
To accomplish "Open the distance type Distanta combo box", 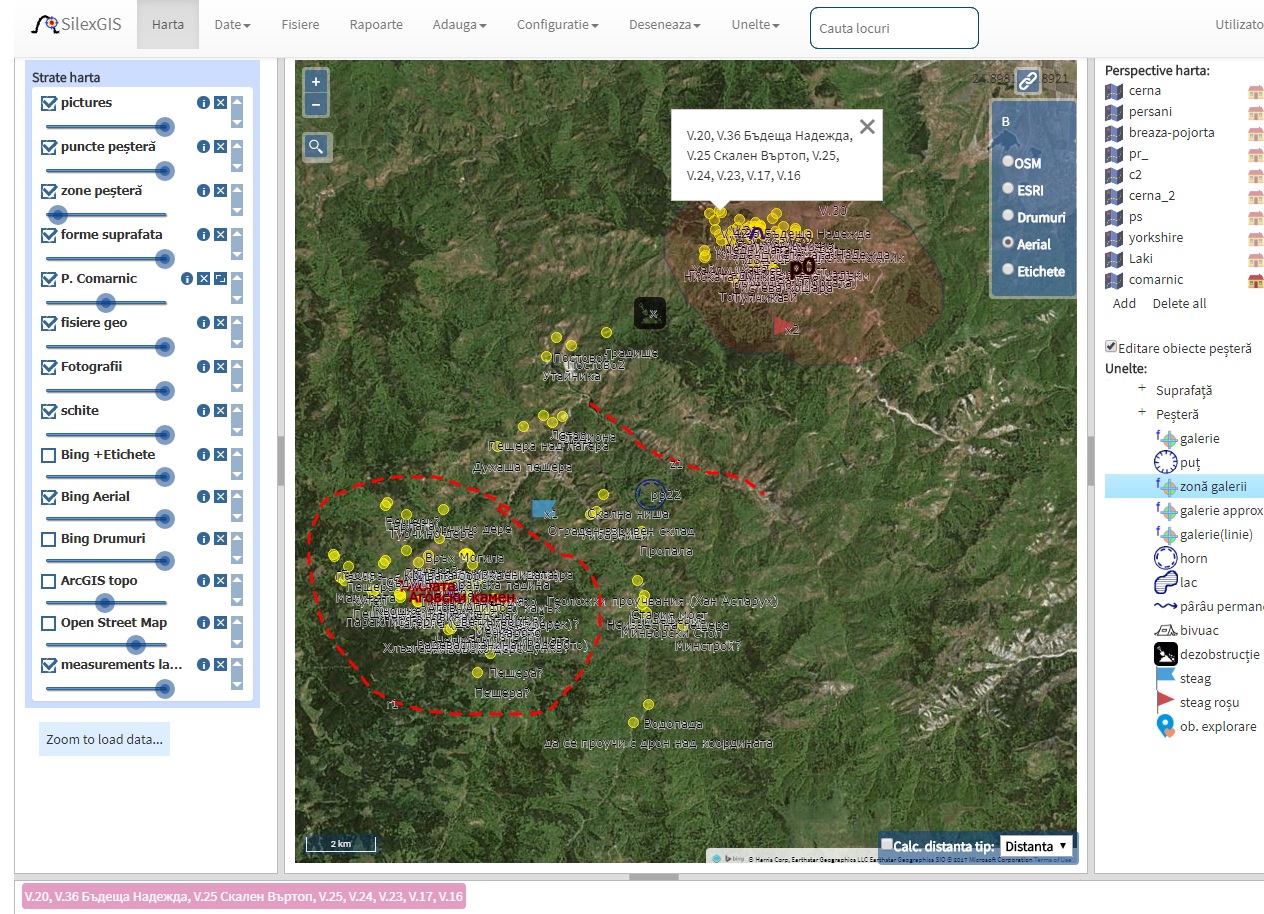I will [x=1036, y=846].
